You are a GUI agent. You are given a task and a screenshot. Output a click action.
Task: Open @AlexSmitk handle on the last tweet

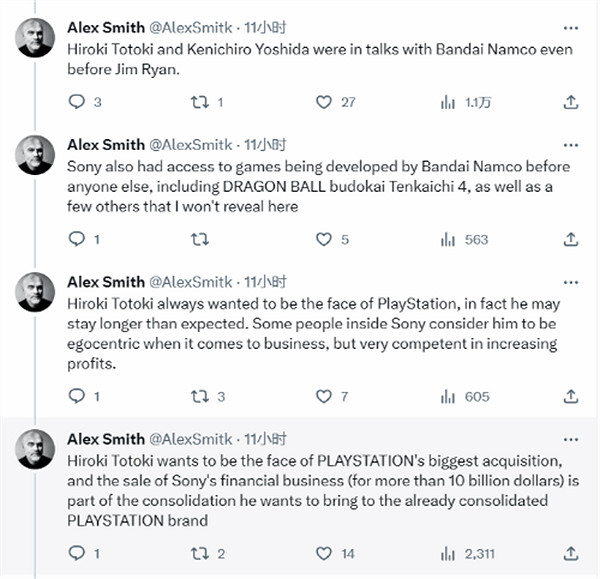[193, 438]
